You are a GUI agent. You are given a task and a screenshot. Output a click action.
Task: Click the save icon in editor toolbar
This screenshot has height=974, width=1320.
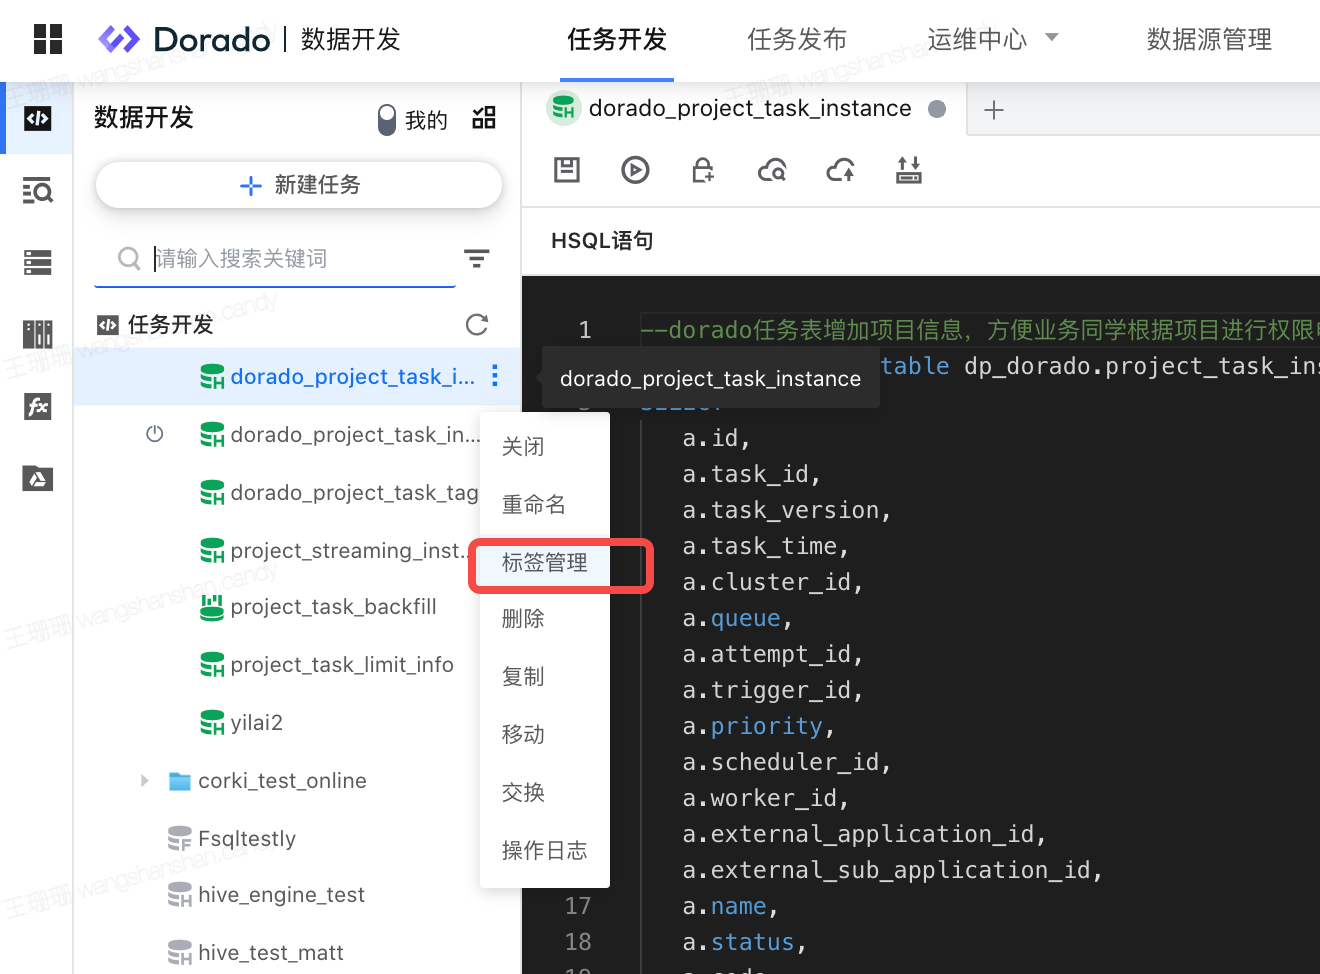(x=567, y=170)
